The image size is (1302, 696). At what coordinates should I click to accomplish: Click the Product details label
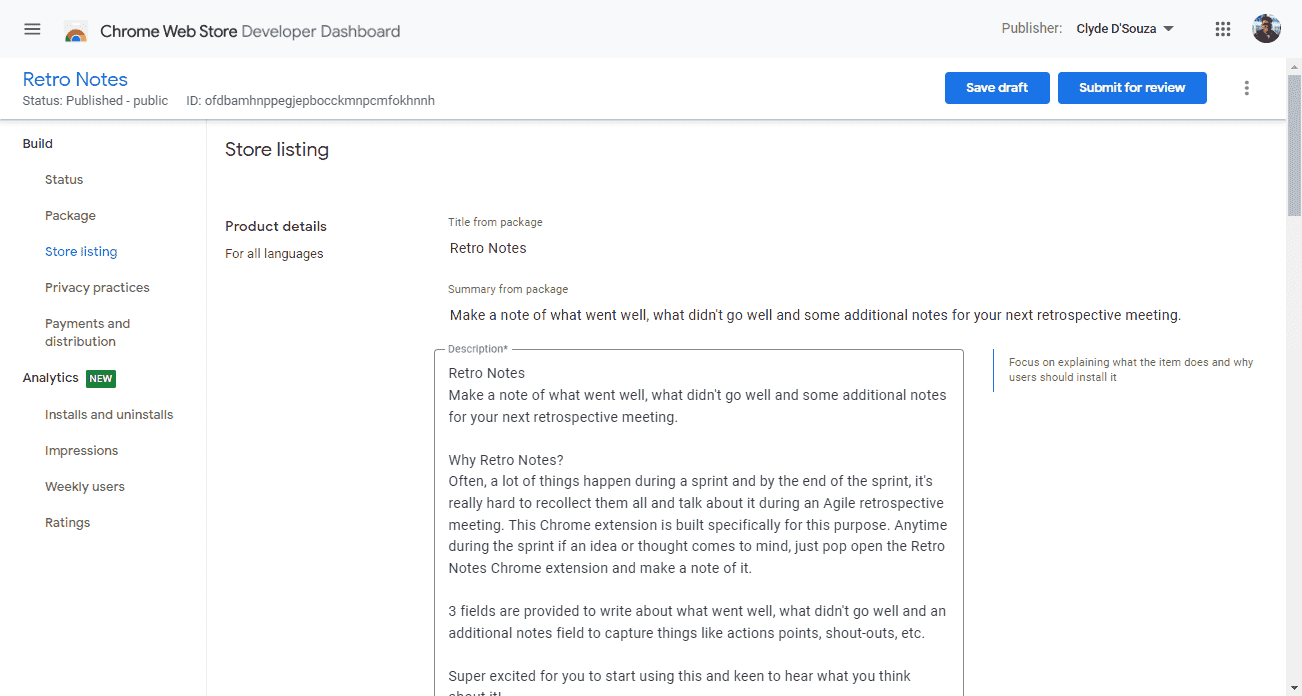[x=276, y=227]
